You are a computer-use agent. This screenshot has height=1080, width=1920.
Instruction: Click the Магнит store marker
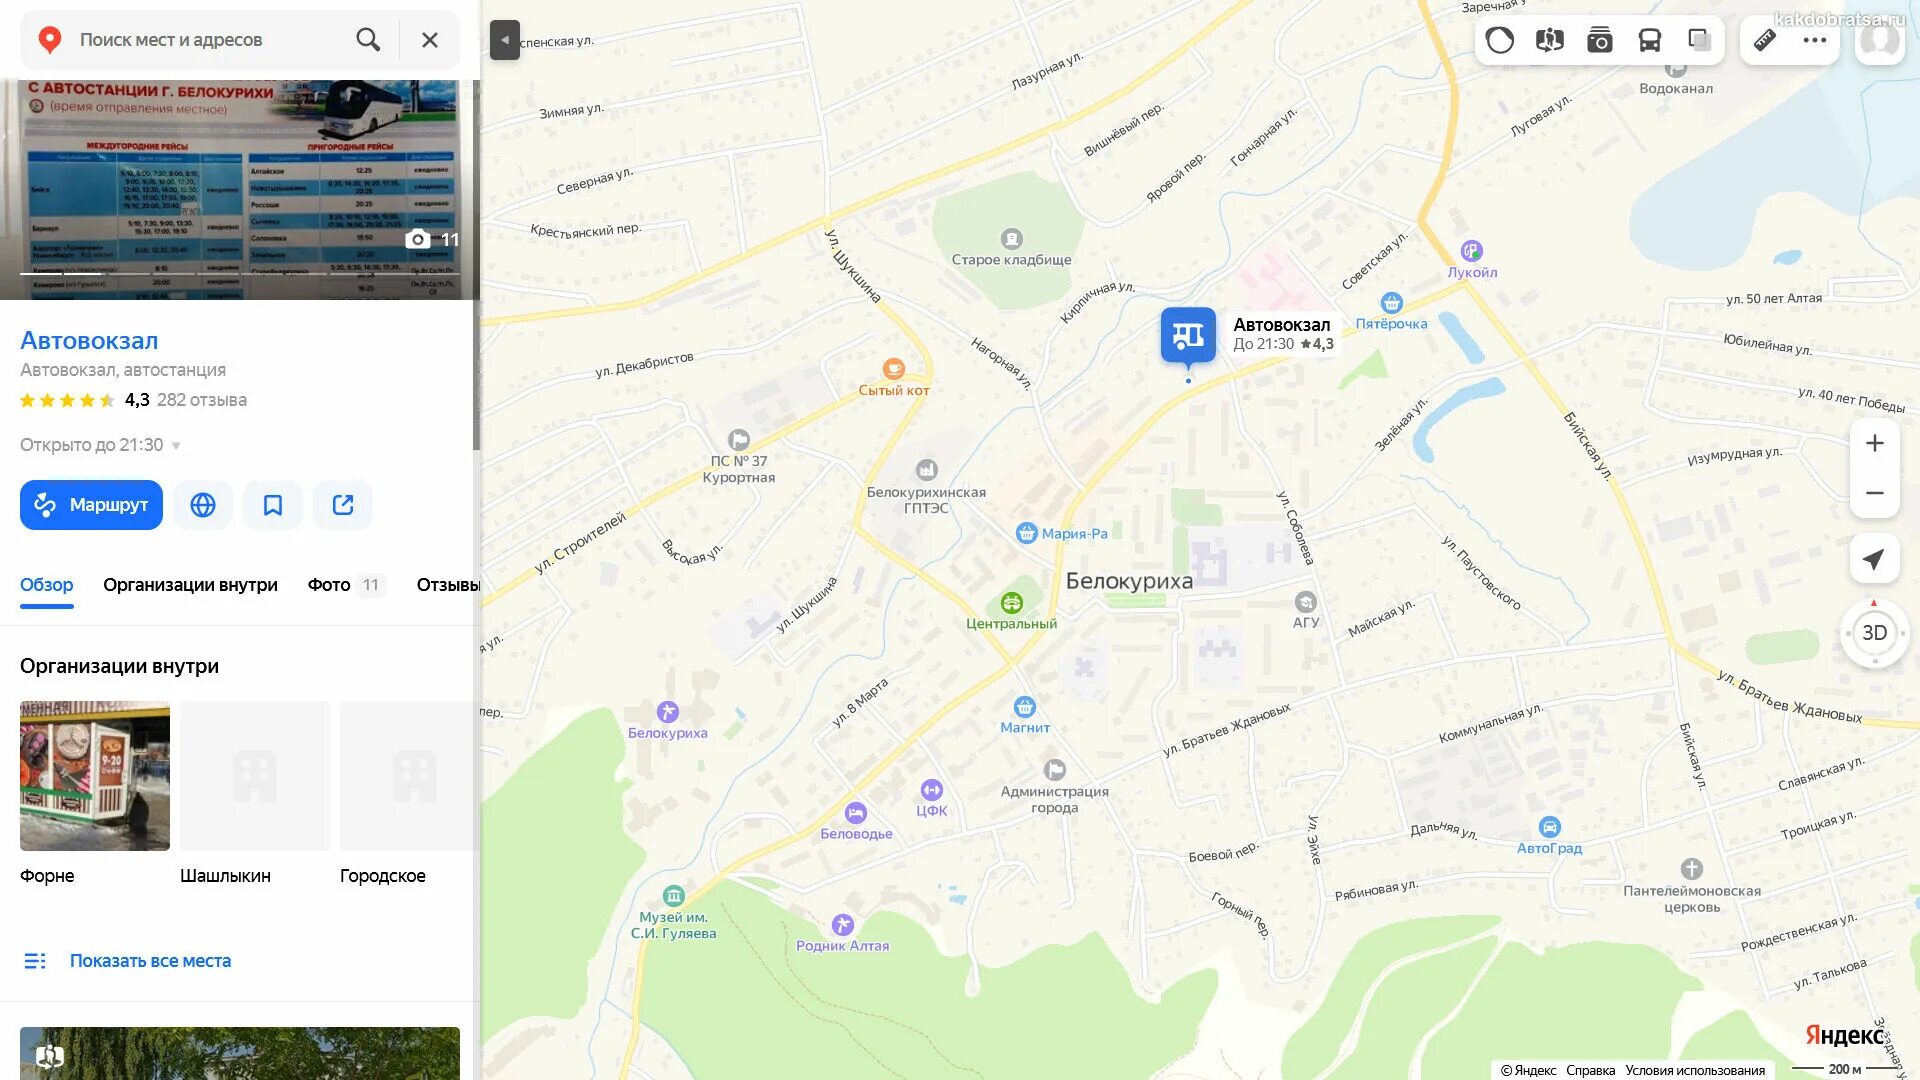tap(1025, 707)
